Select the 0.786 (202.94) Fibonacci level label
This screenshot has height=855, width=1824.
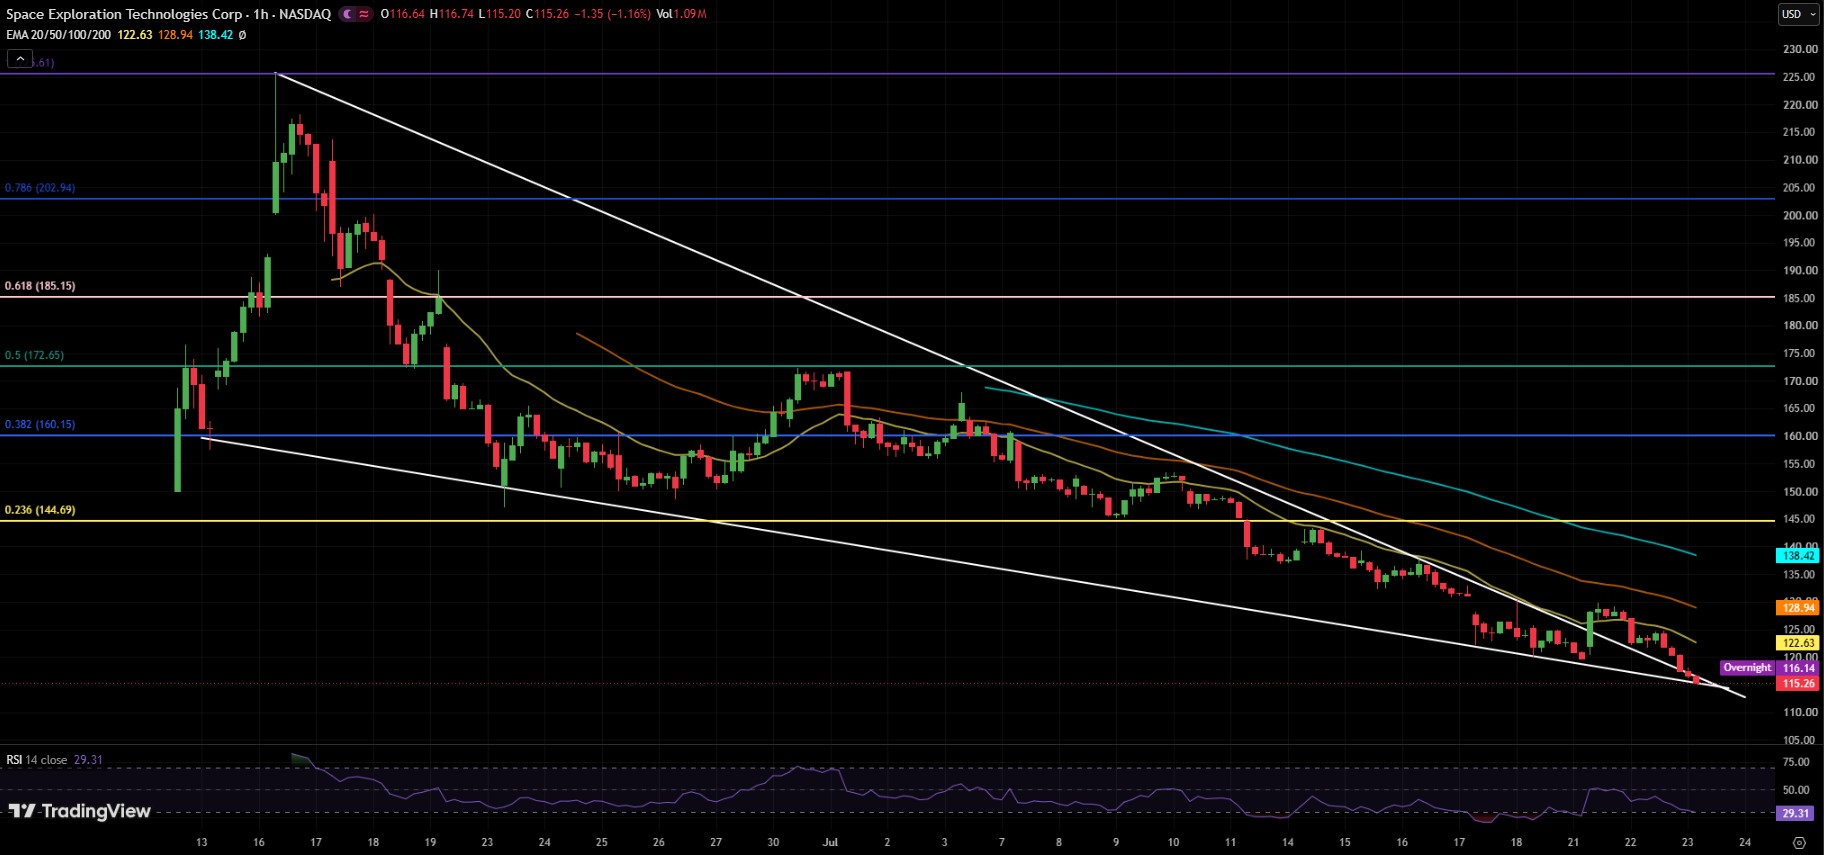(40, 188)
